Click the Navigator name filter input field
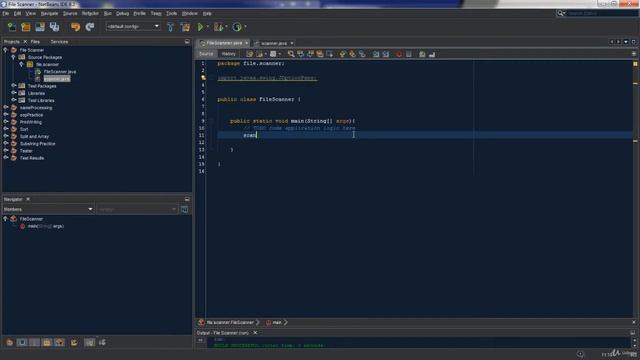Screen dimensions: 640x360 click(137, 209)
